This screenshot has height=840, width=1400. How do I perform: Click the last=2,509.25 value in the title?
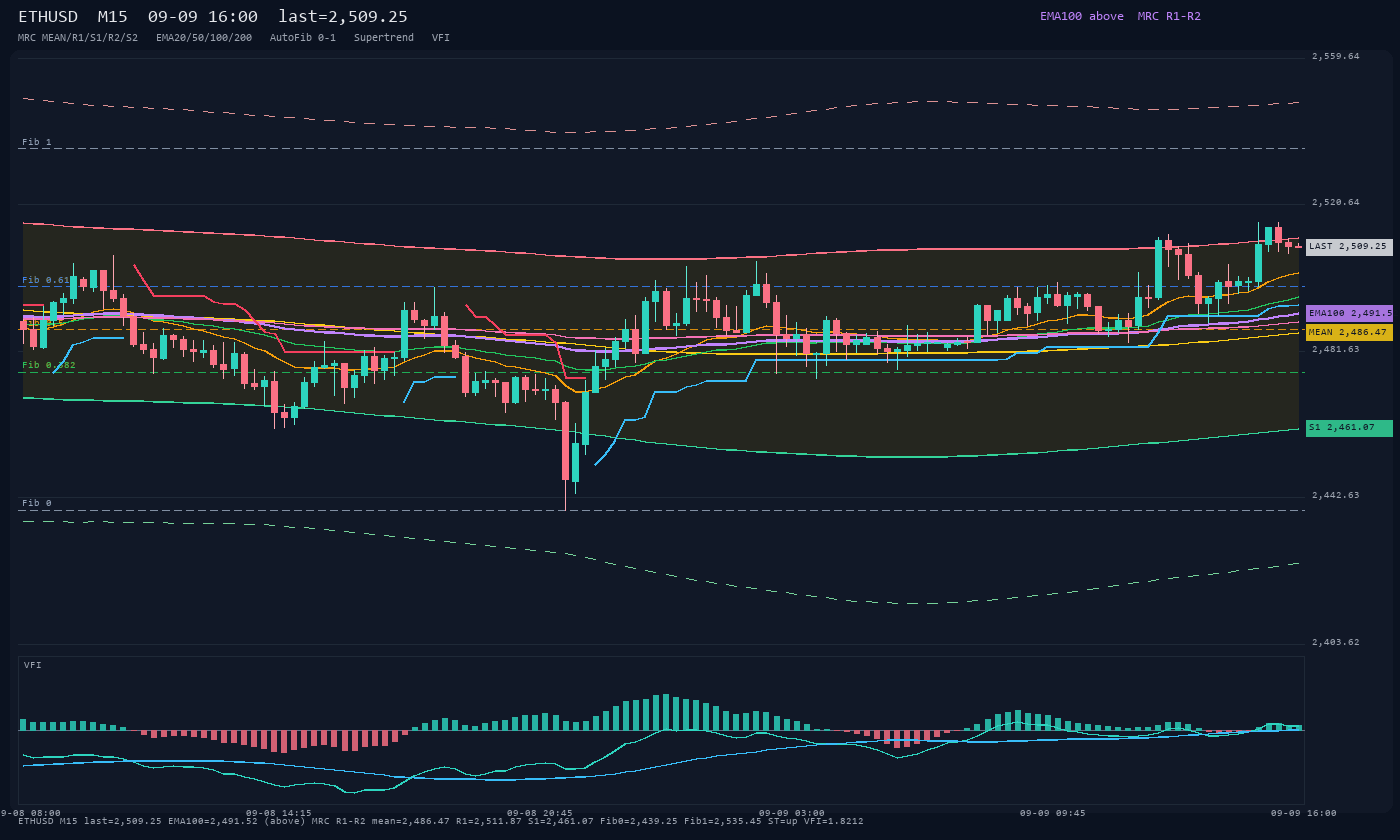343,16
